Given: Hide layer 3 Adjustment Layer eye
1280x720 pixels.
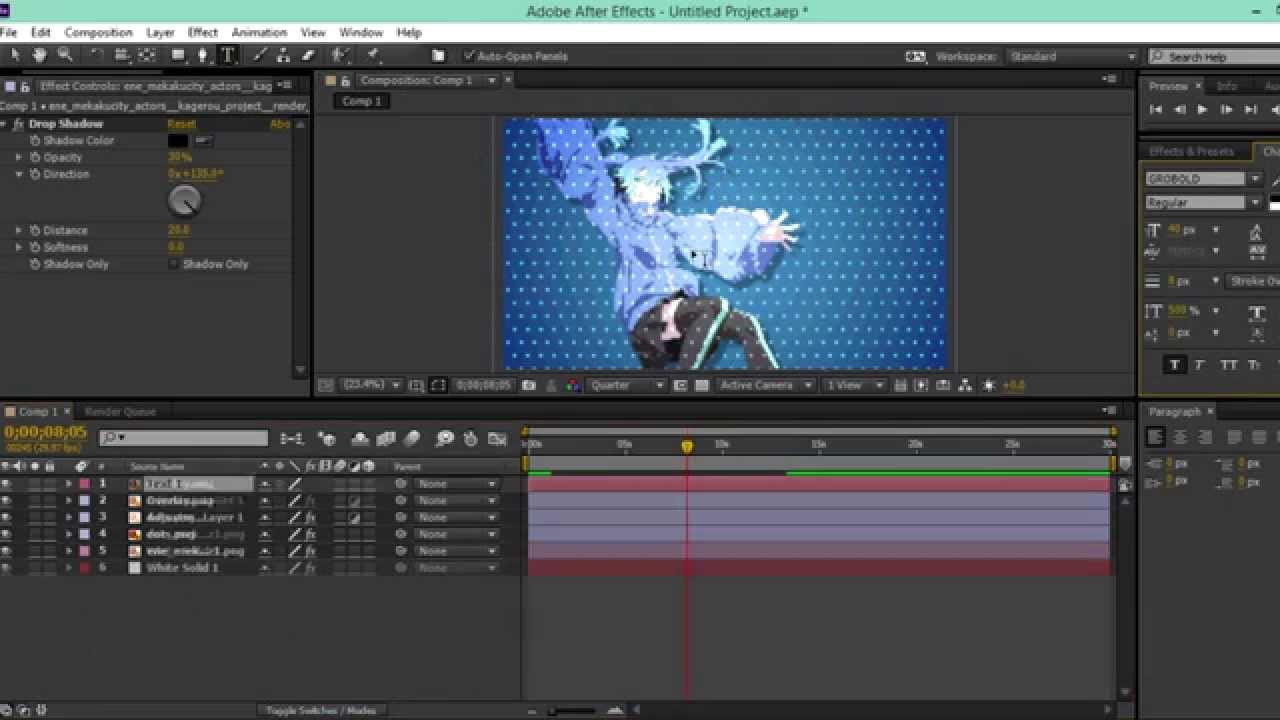Looking at the screenshot, I should pyautogui.click(x=6, y=518).
